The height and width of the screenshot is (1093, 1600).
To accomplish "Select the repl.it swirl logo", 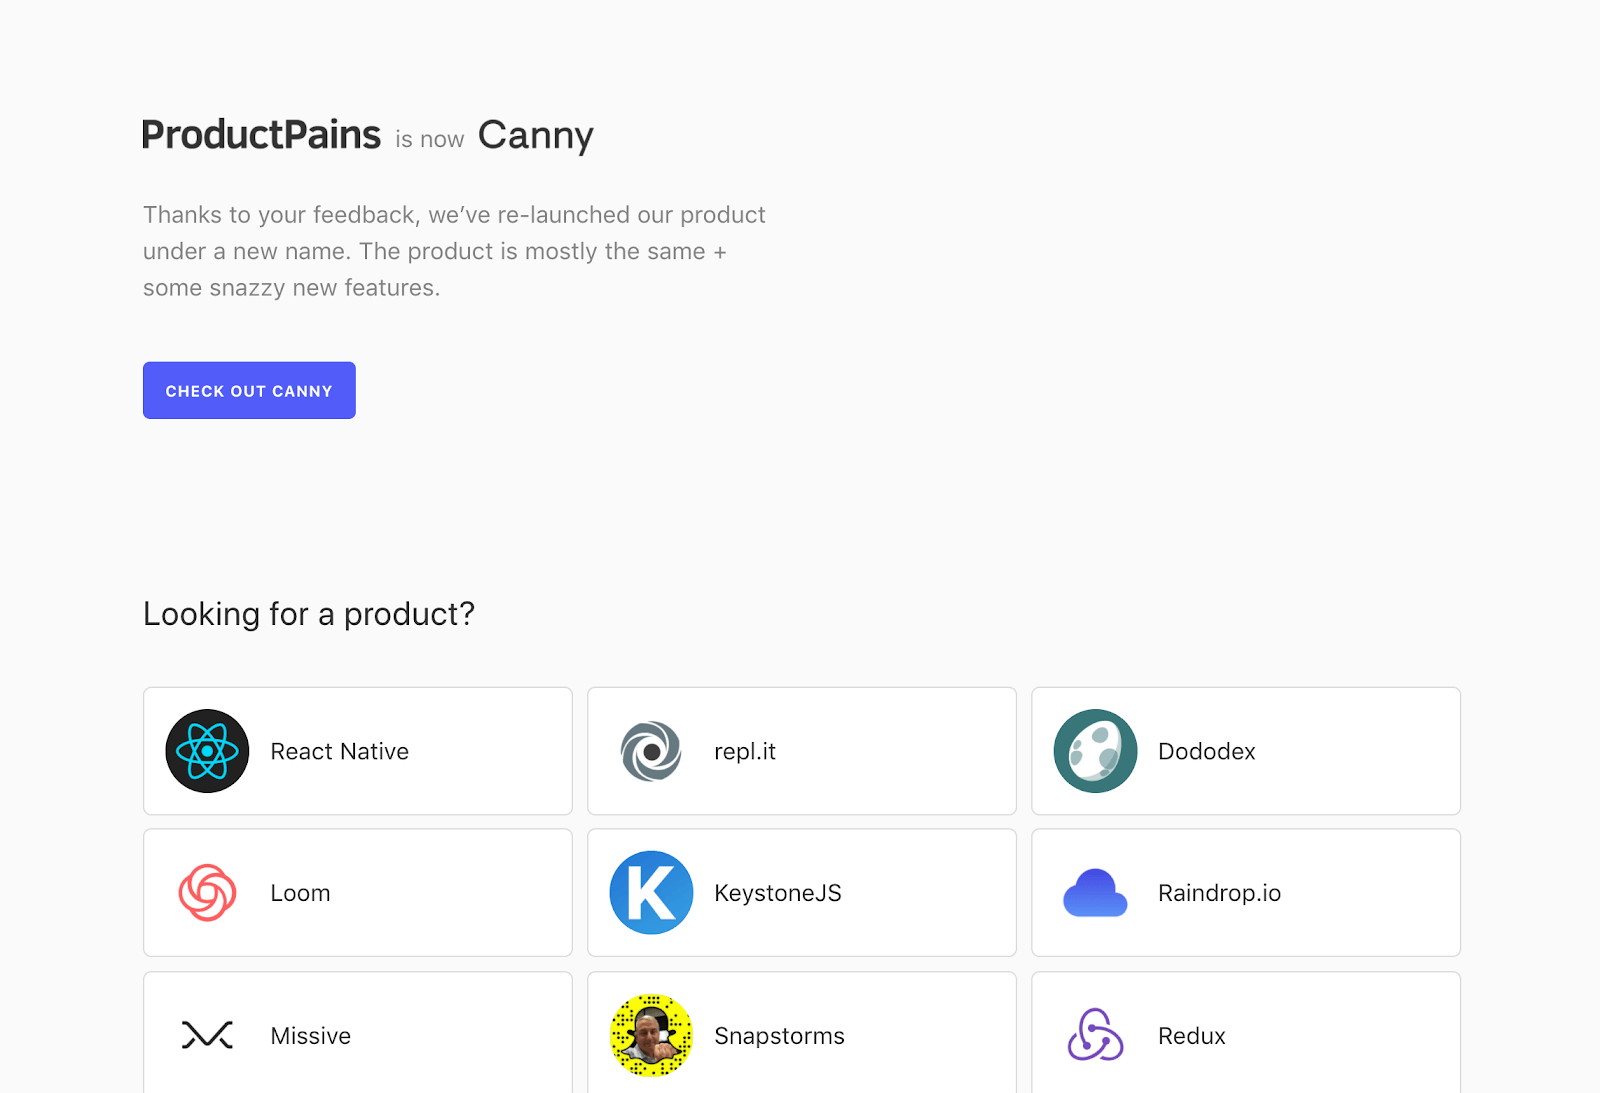I will [x=651, y=751].
